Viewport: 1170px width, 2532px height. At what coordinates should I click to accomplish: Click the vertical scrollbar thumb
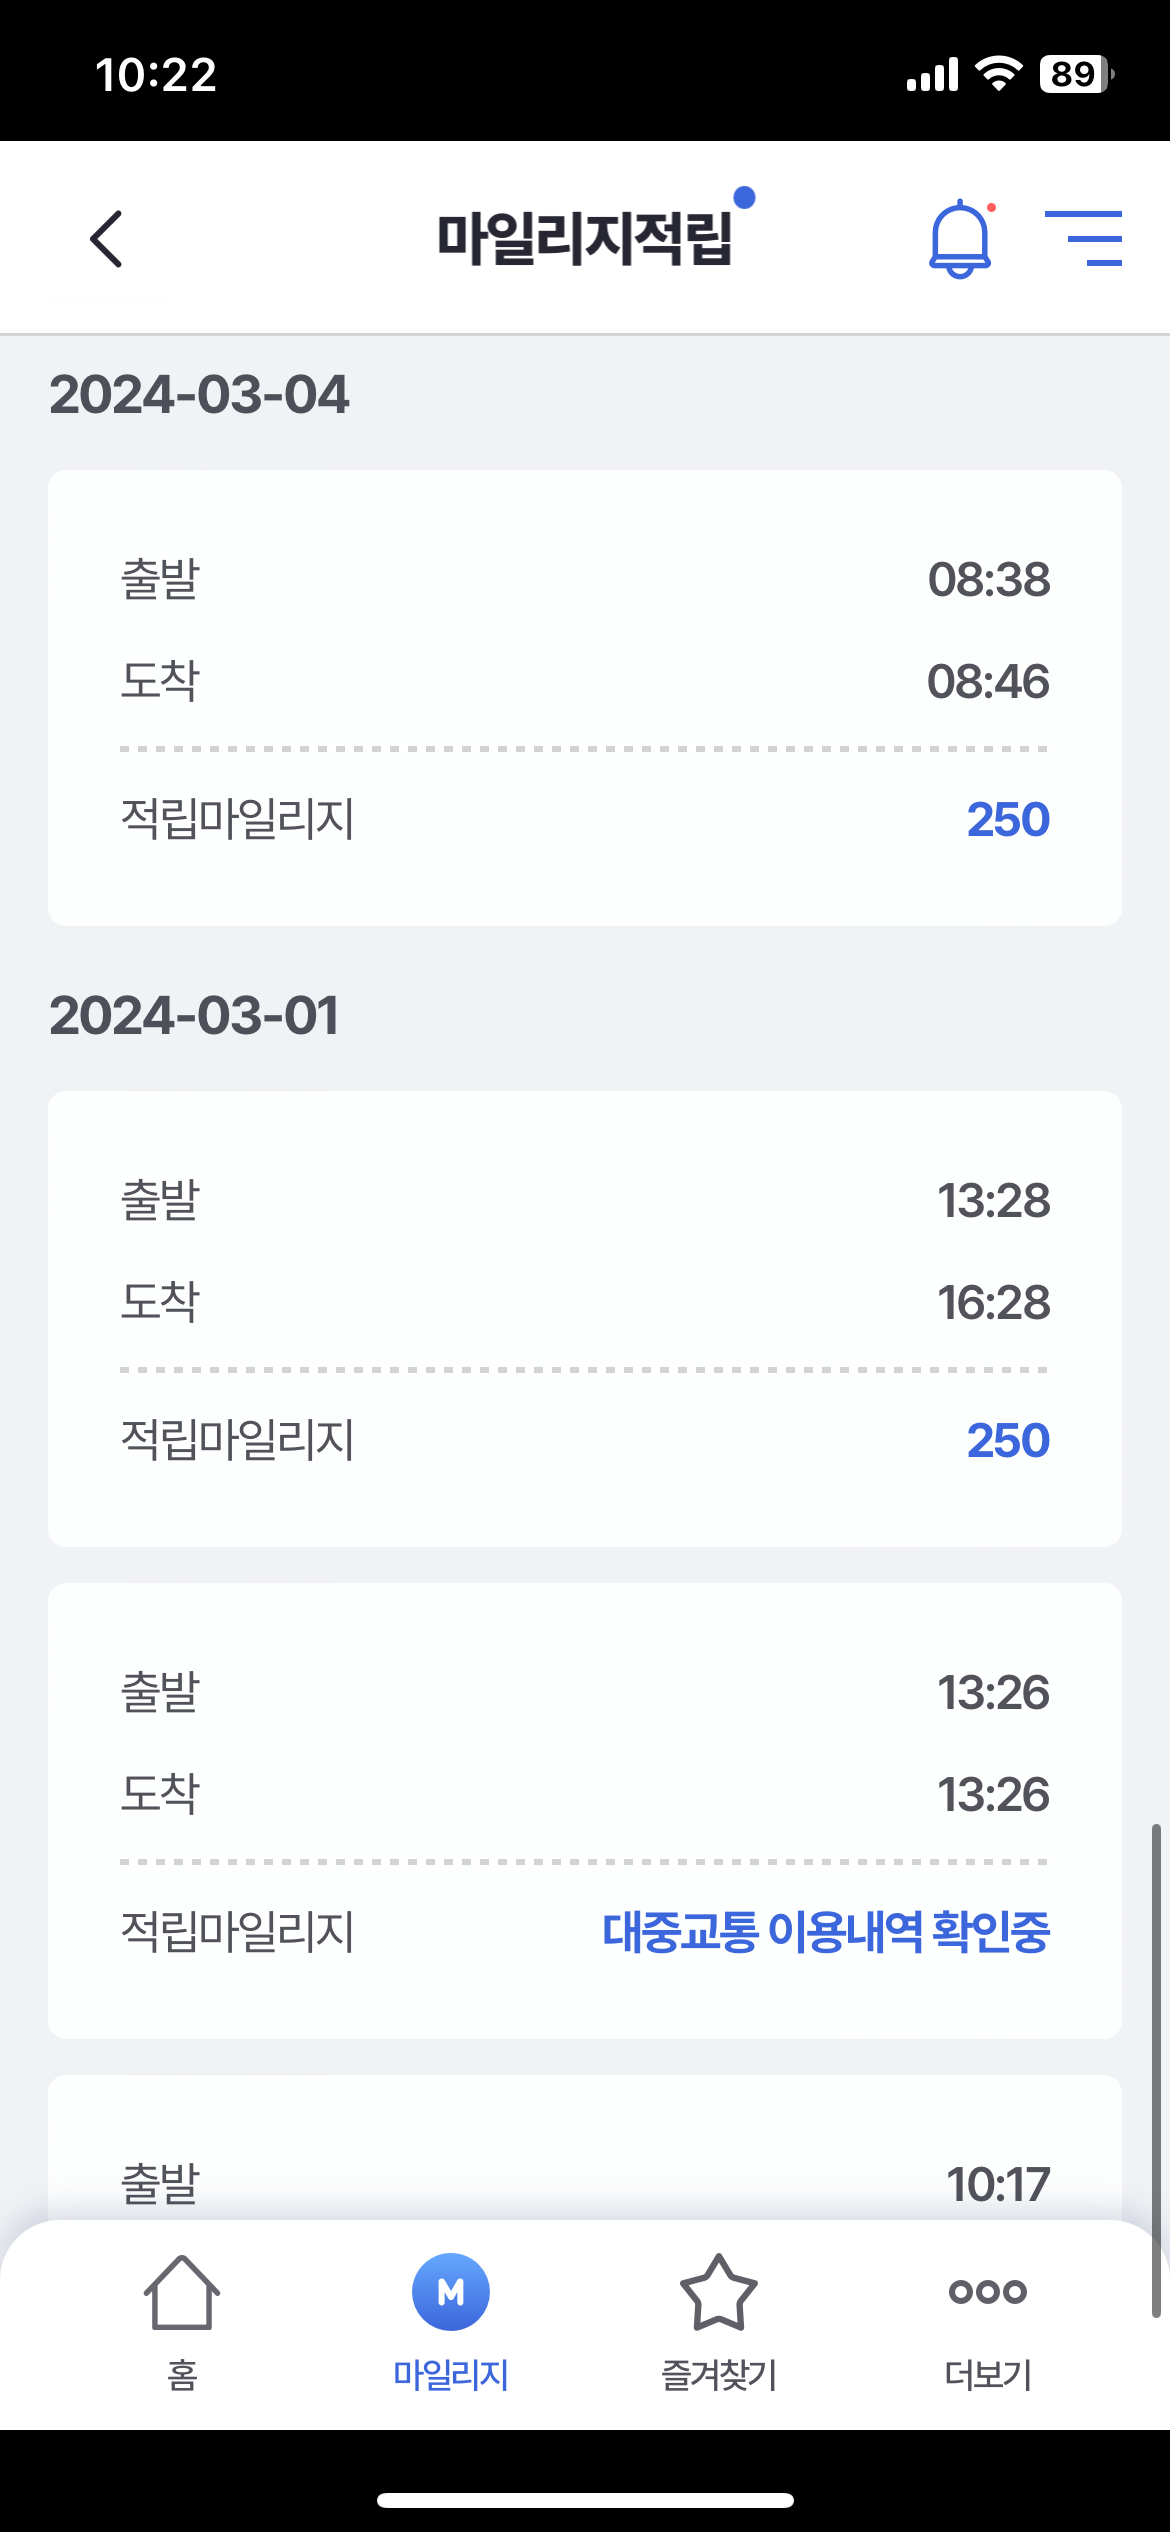click(1156, 2070)
